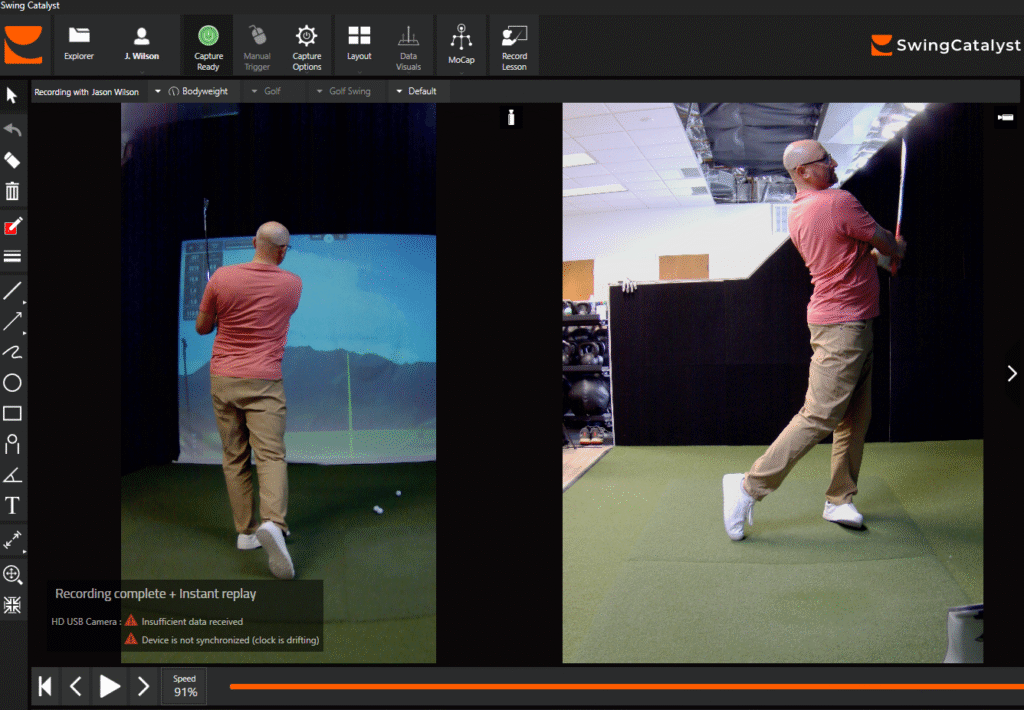This screenshot has width=1024, height=710.
Task: Click the Record Lesson button
Action: tap(514, 45)
